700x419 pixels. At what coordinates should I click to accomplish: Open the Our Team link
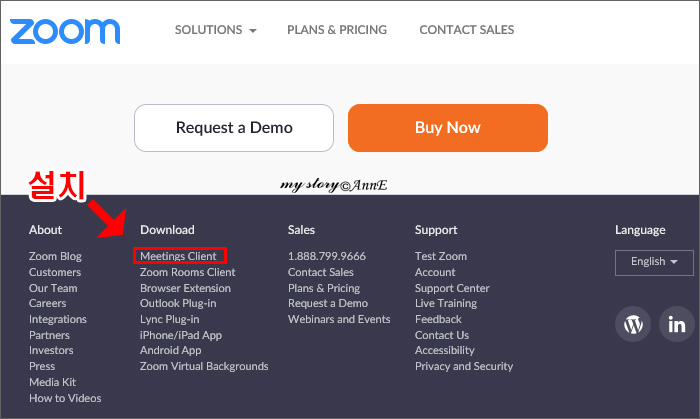(x=53, y=288)
